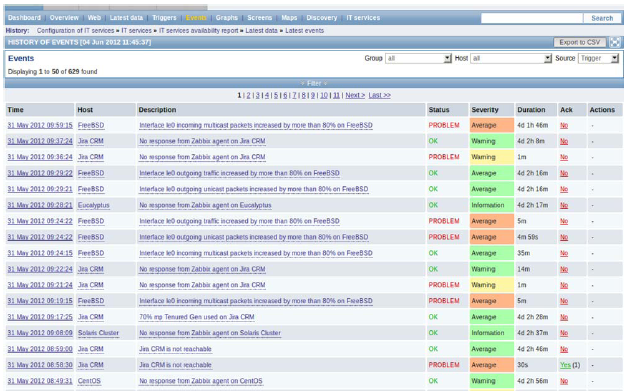Viewport: 625px width, 392px height.
Task: Click OK status in the 09:17:25 row
Action: click(x=433, y=317)
